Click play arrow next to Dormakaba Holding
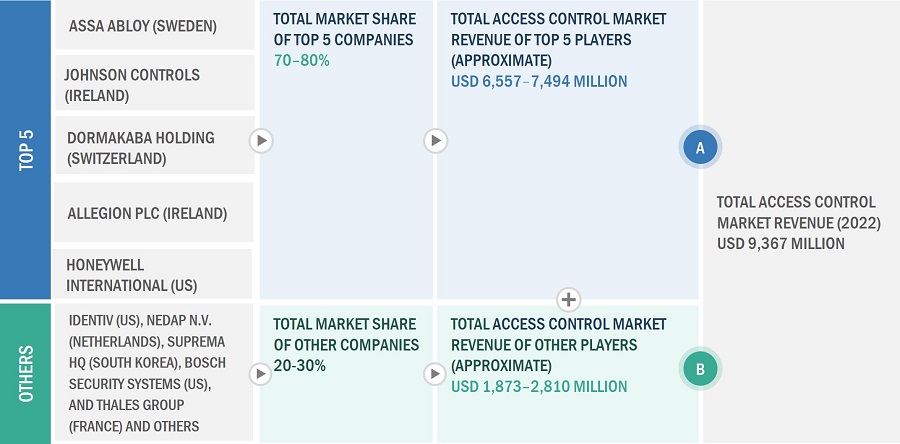Viewport: 900px width, 444px height. tap(261, 141)
